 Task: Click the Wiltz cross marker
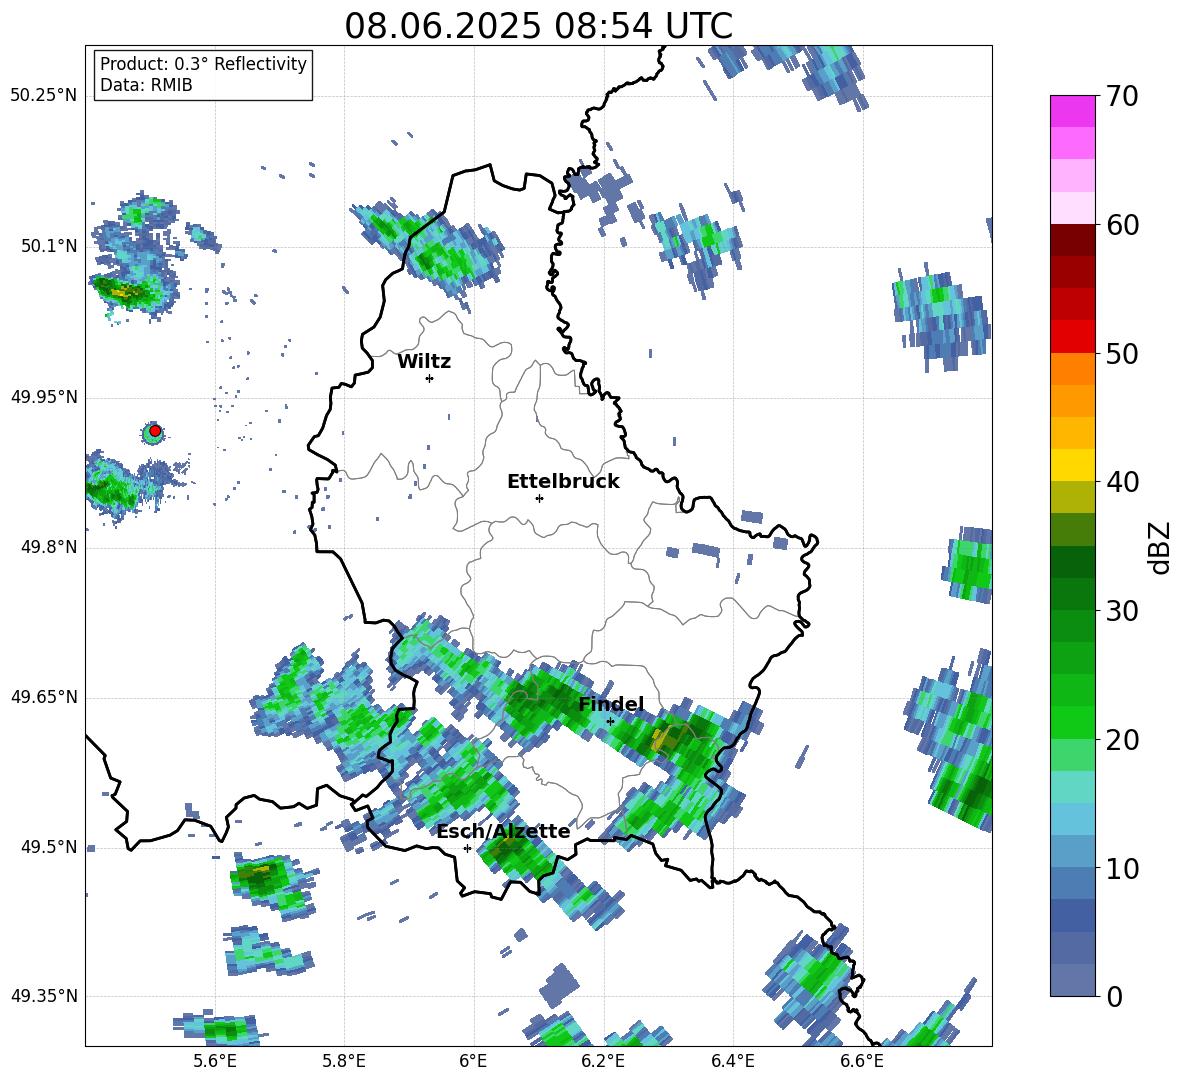pyautogui.click(x=430, y=378)
